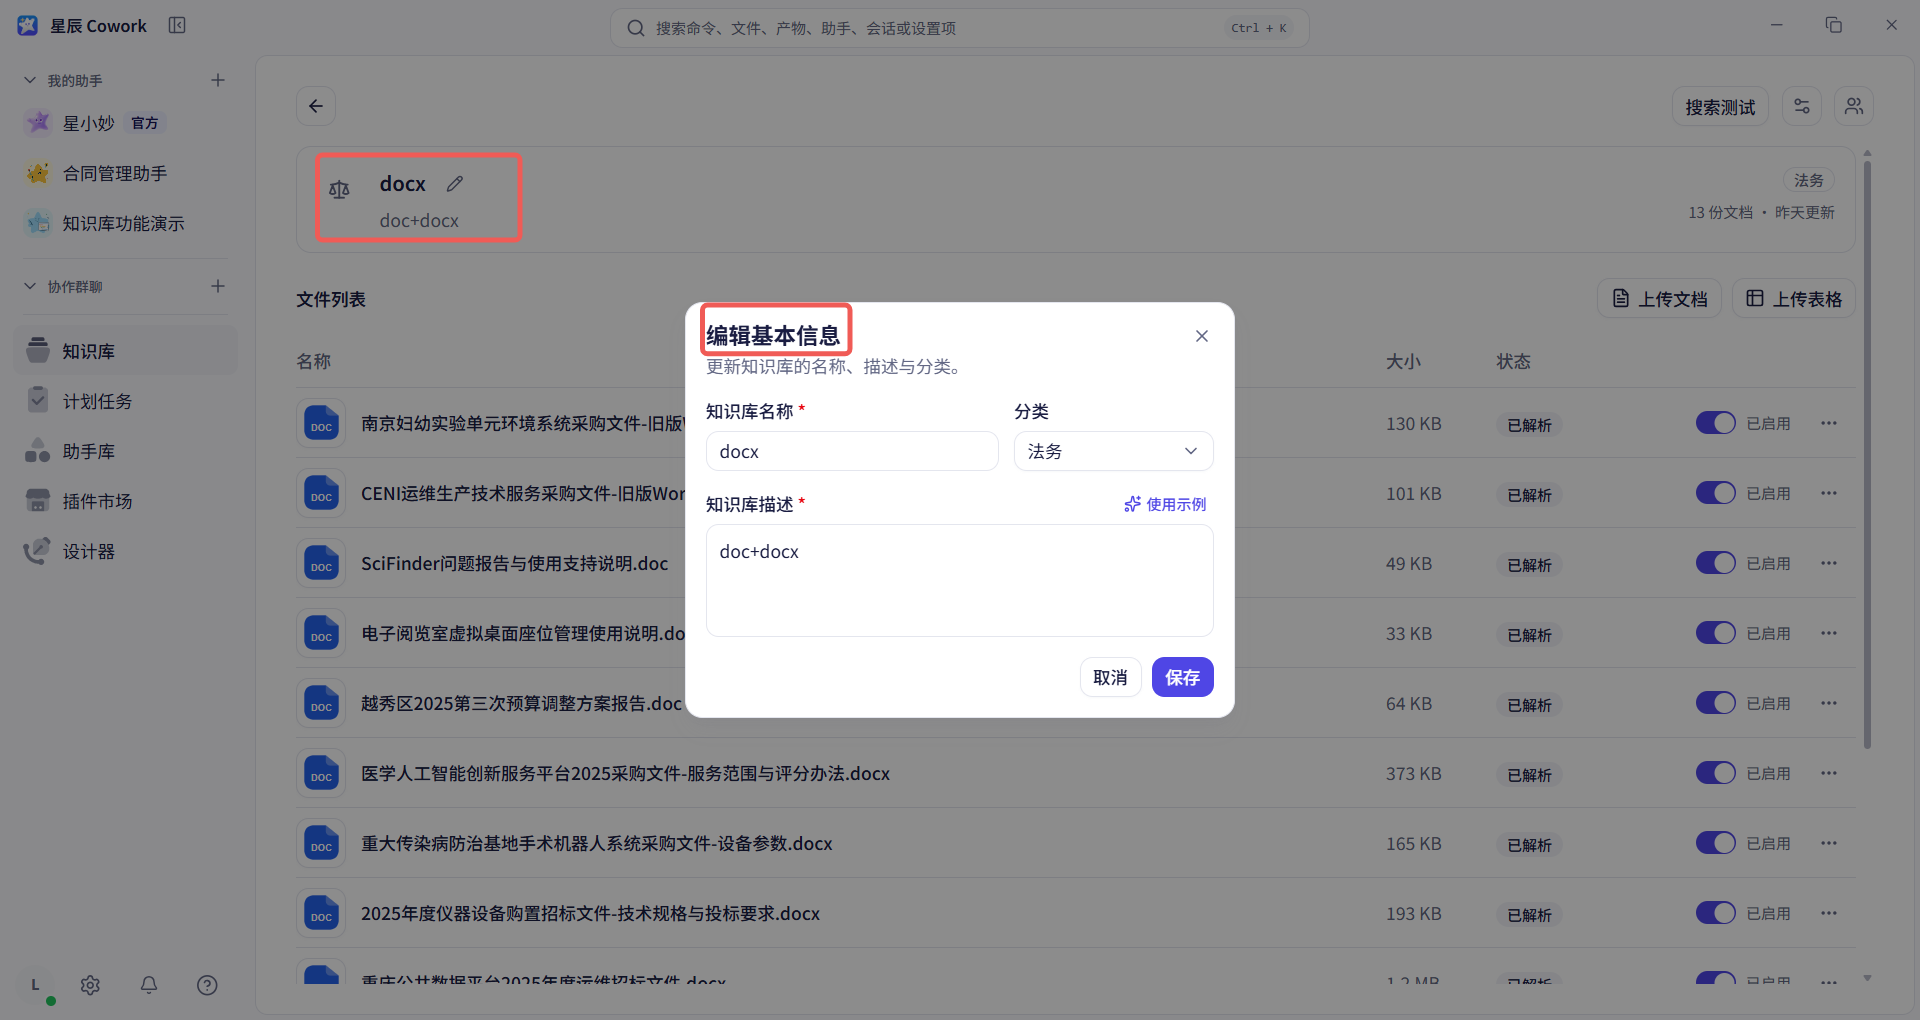Image resolution: width=1920 pixels, height=1020 pixels.
Task: Click 上传文档 button
Action: pyautogui.click(x=1659, y=299)
